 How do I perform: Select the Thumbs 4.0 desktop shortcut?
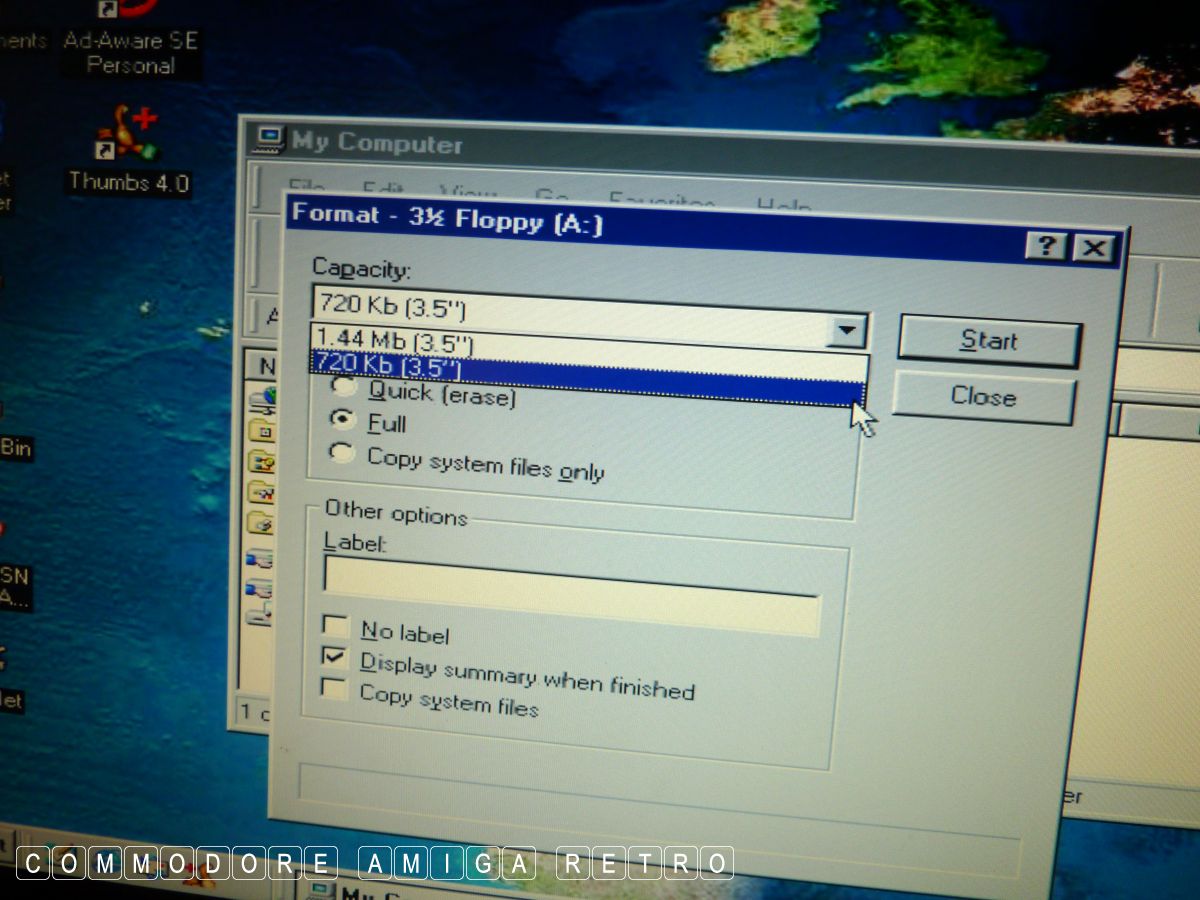(127, 148)
